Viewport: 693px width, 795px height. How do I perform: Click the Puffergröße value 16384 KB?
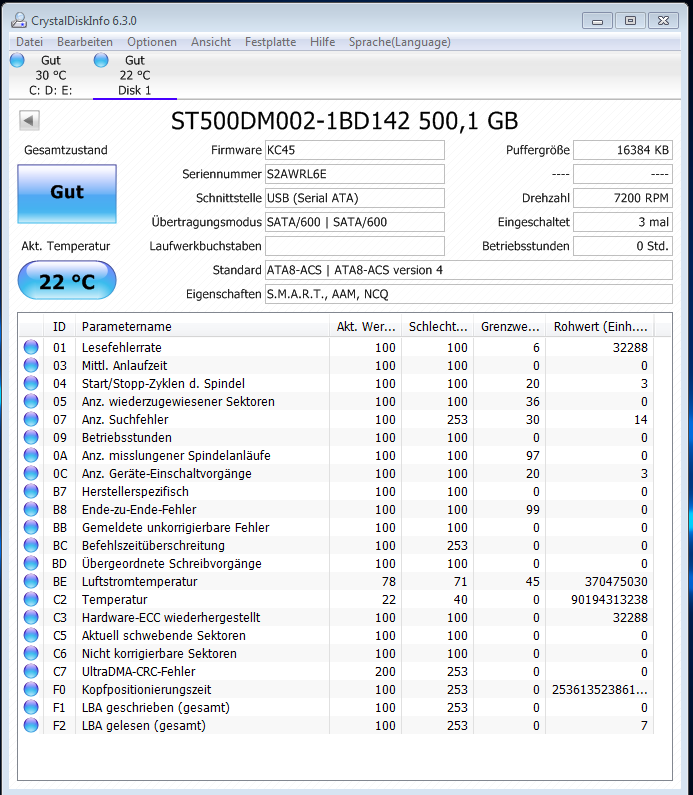click(623, 150)
